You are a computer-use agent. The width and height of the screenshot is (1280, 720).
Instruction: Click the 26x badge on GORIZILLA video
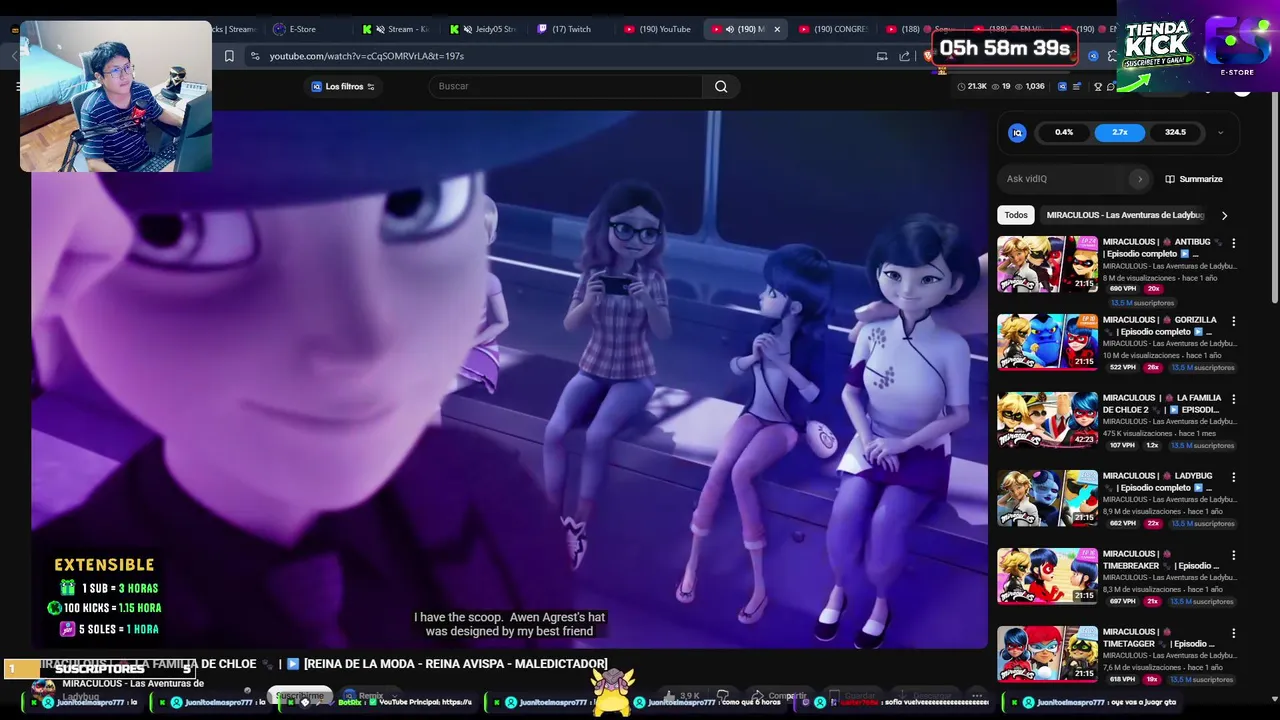1153,367
